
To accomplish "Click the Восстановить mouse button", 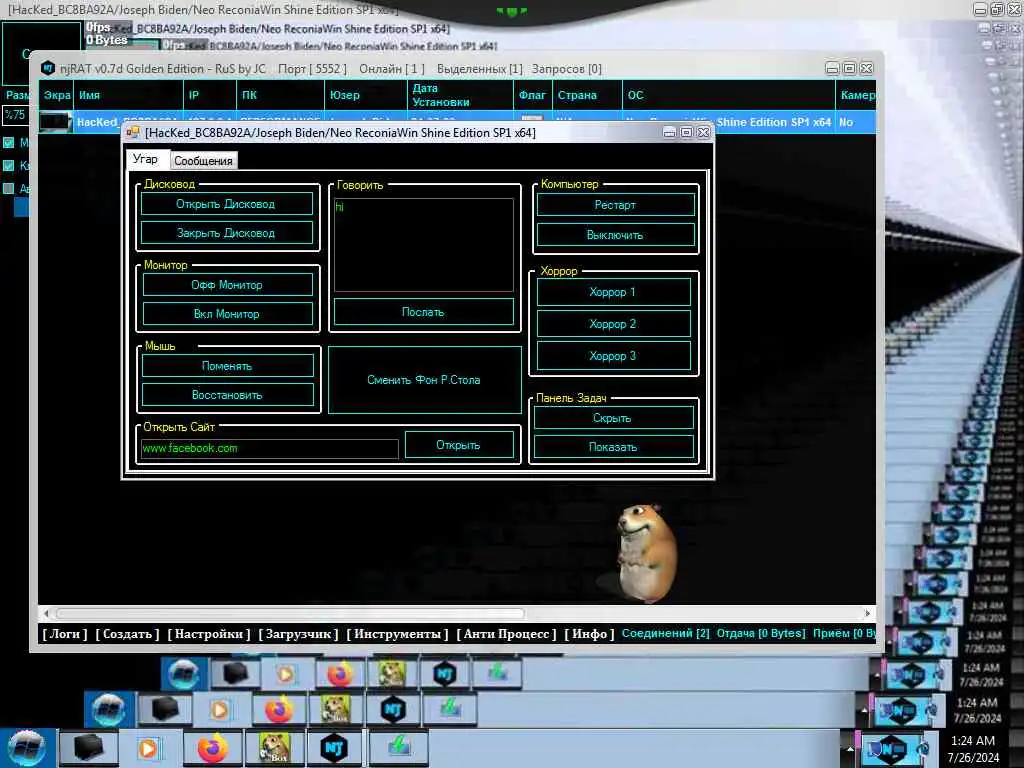I will click(227, 394).
